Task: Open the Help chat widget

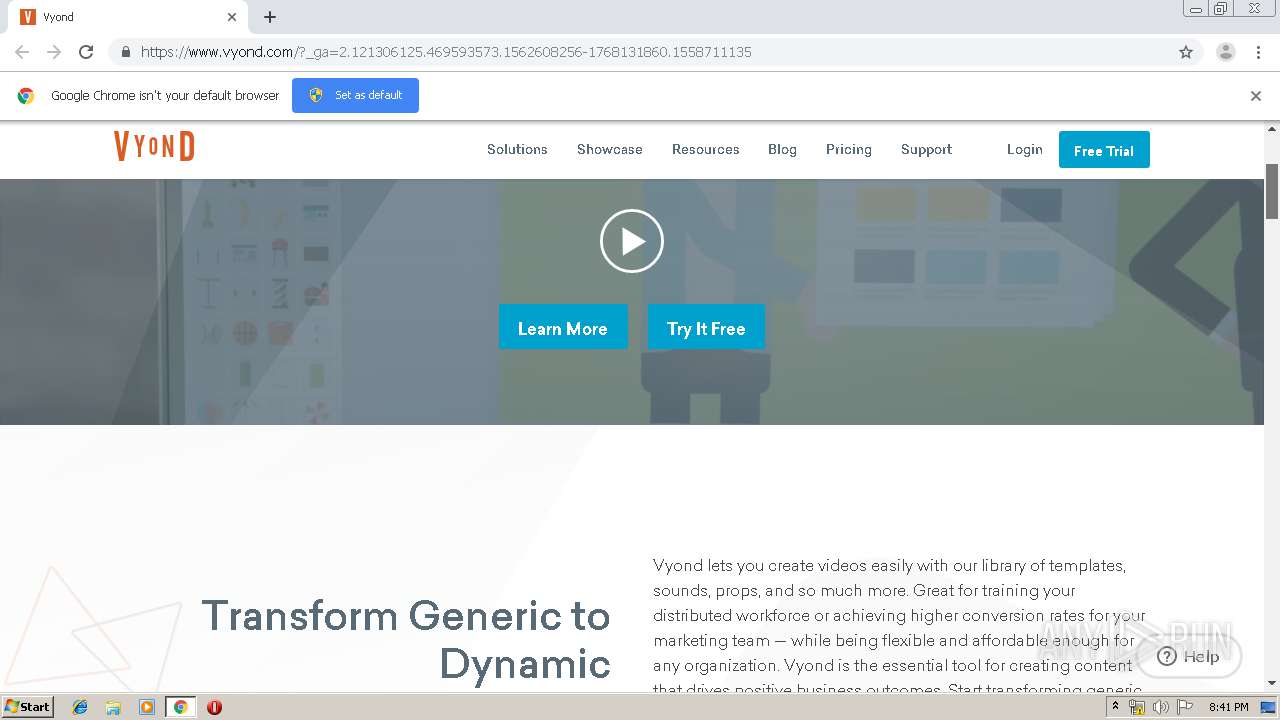Action: point(1189,656)
